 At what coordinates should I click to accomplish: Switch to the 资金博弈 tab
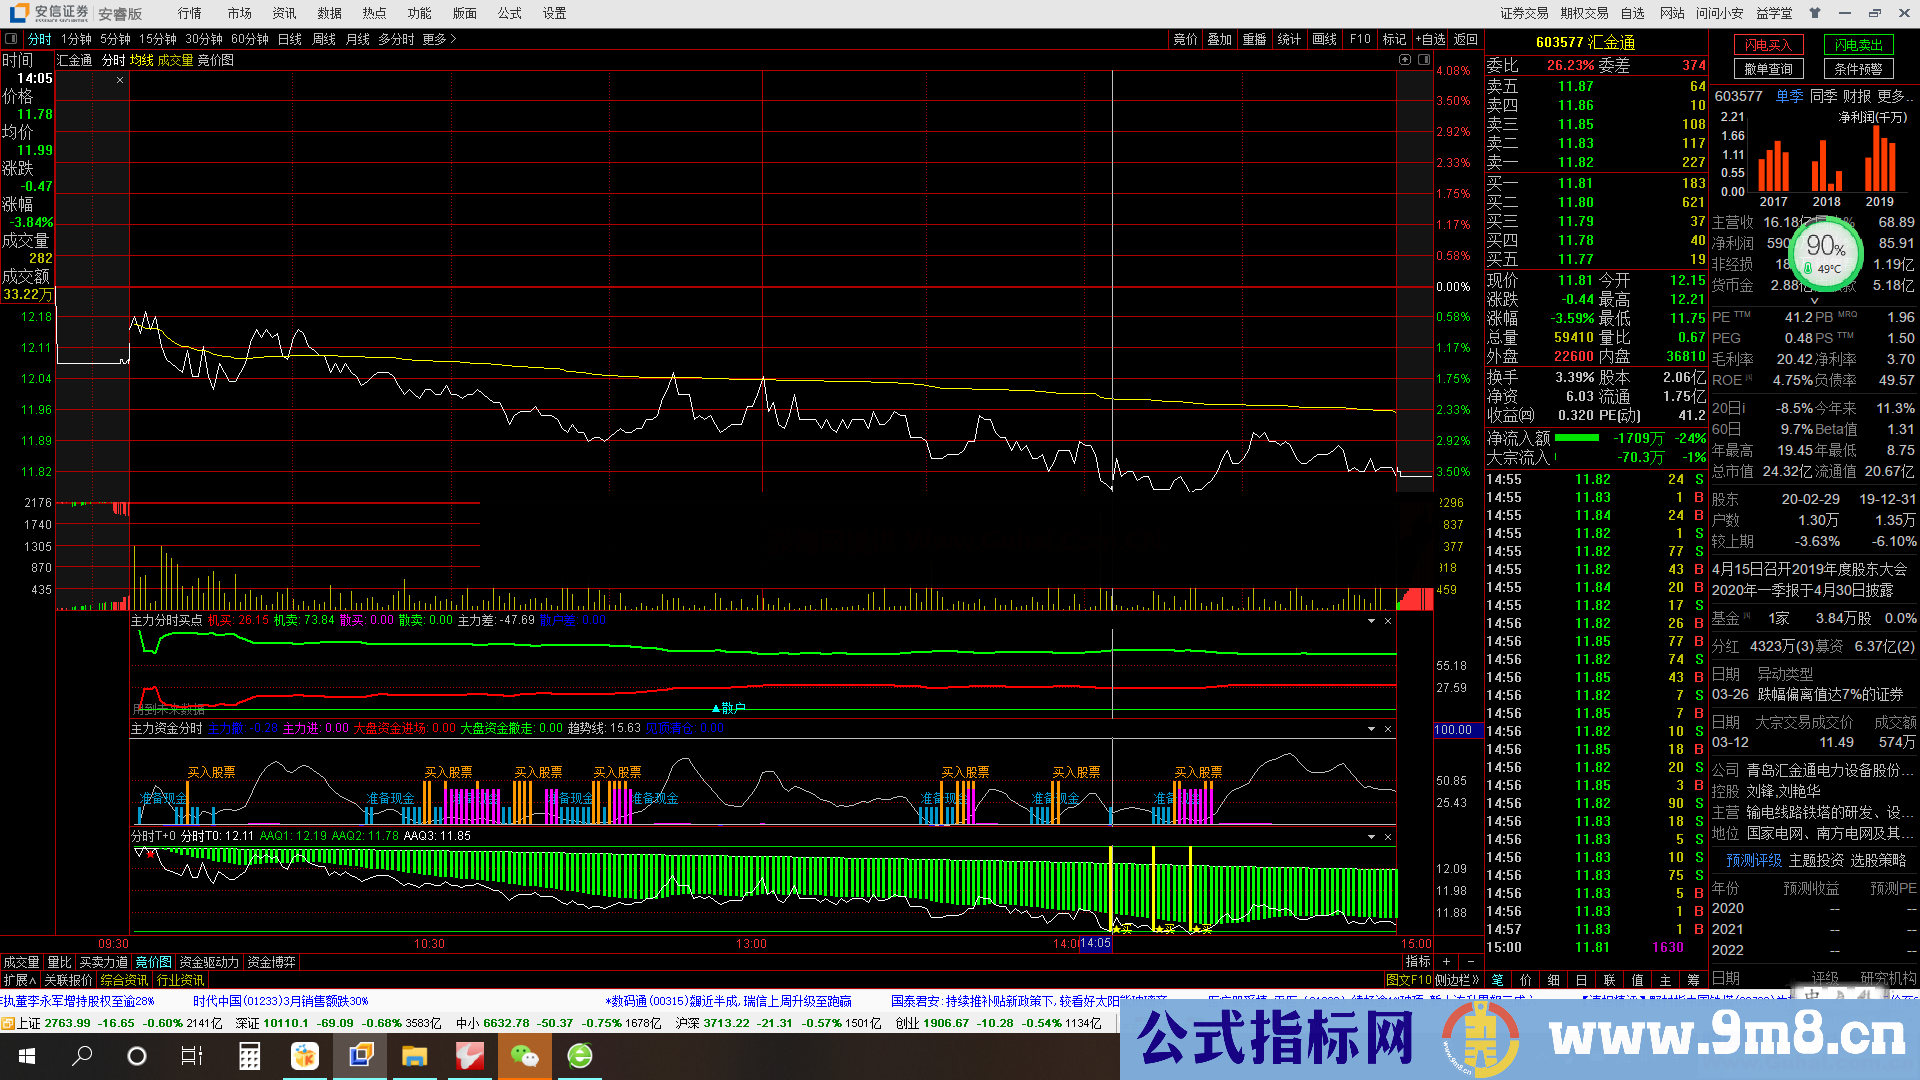coord(270,961)
